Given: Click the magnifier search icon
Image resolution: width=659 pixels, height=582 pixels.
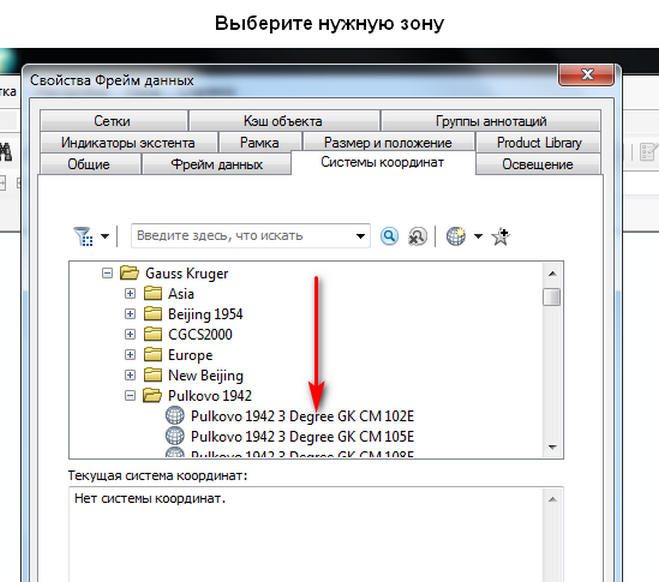Looking at the screenshot, I should tap(389, 236).
